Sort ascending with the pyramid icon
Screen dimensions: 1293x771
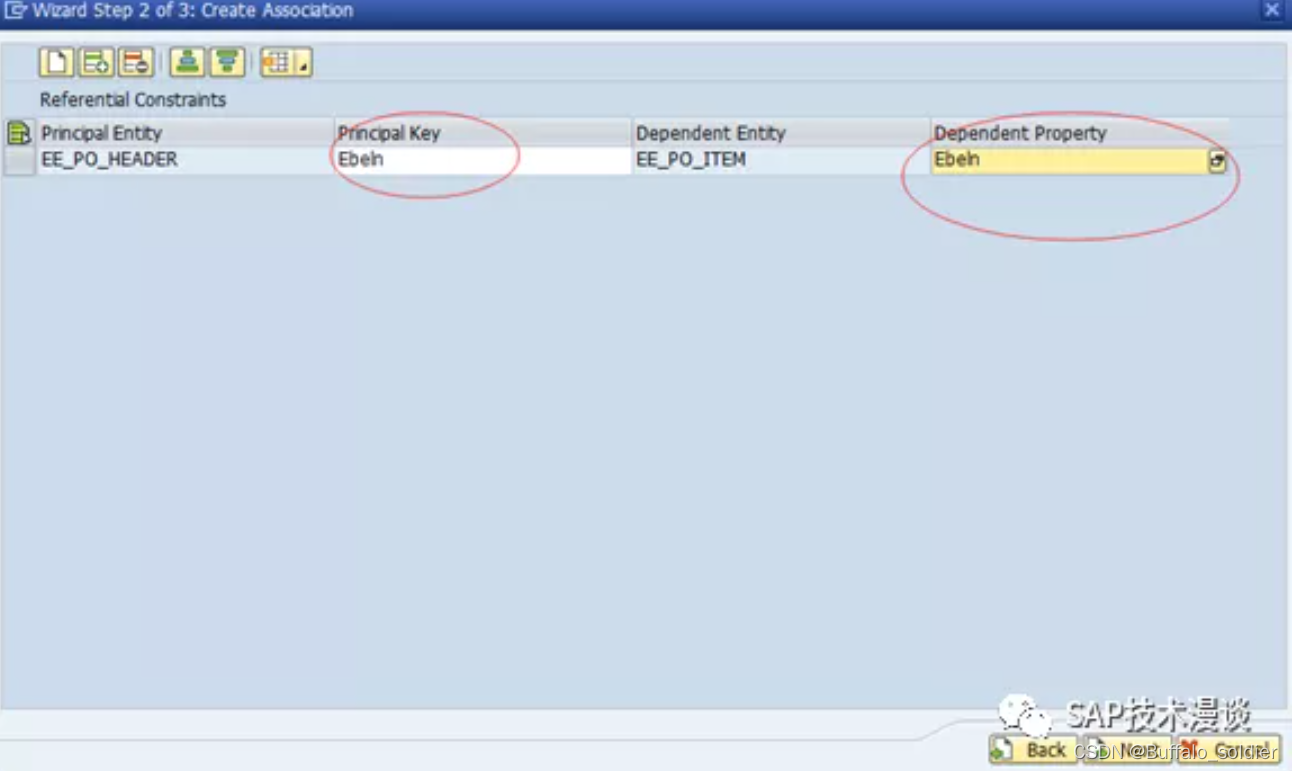pos(187,62)
